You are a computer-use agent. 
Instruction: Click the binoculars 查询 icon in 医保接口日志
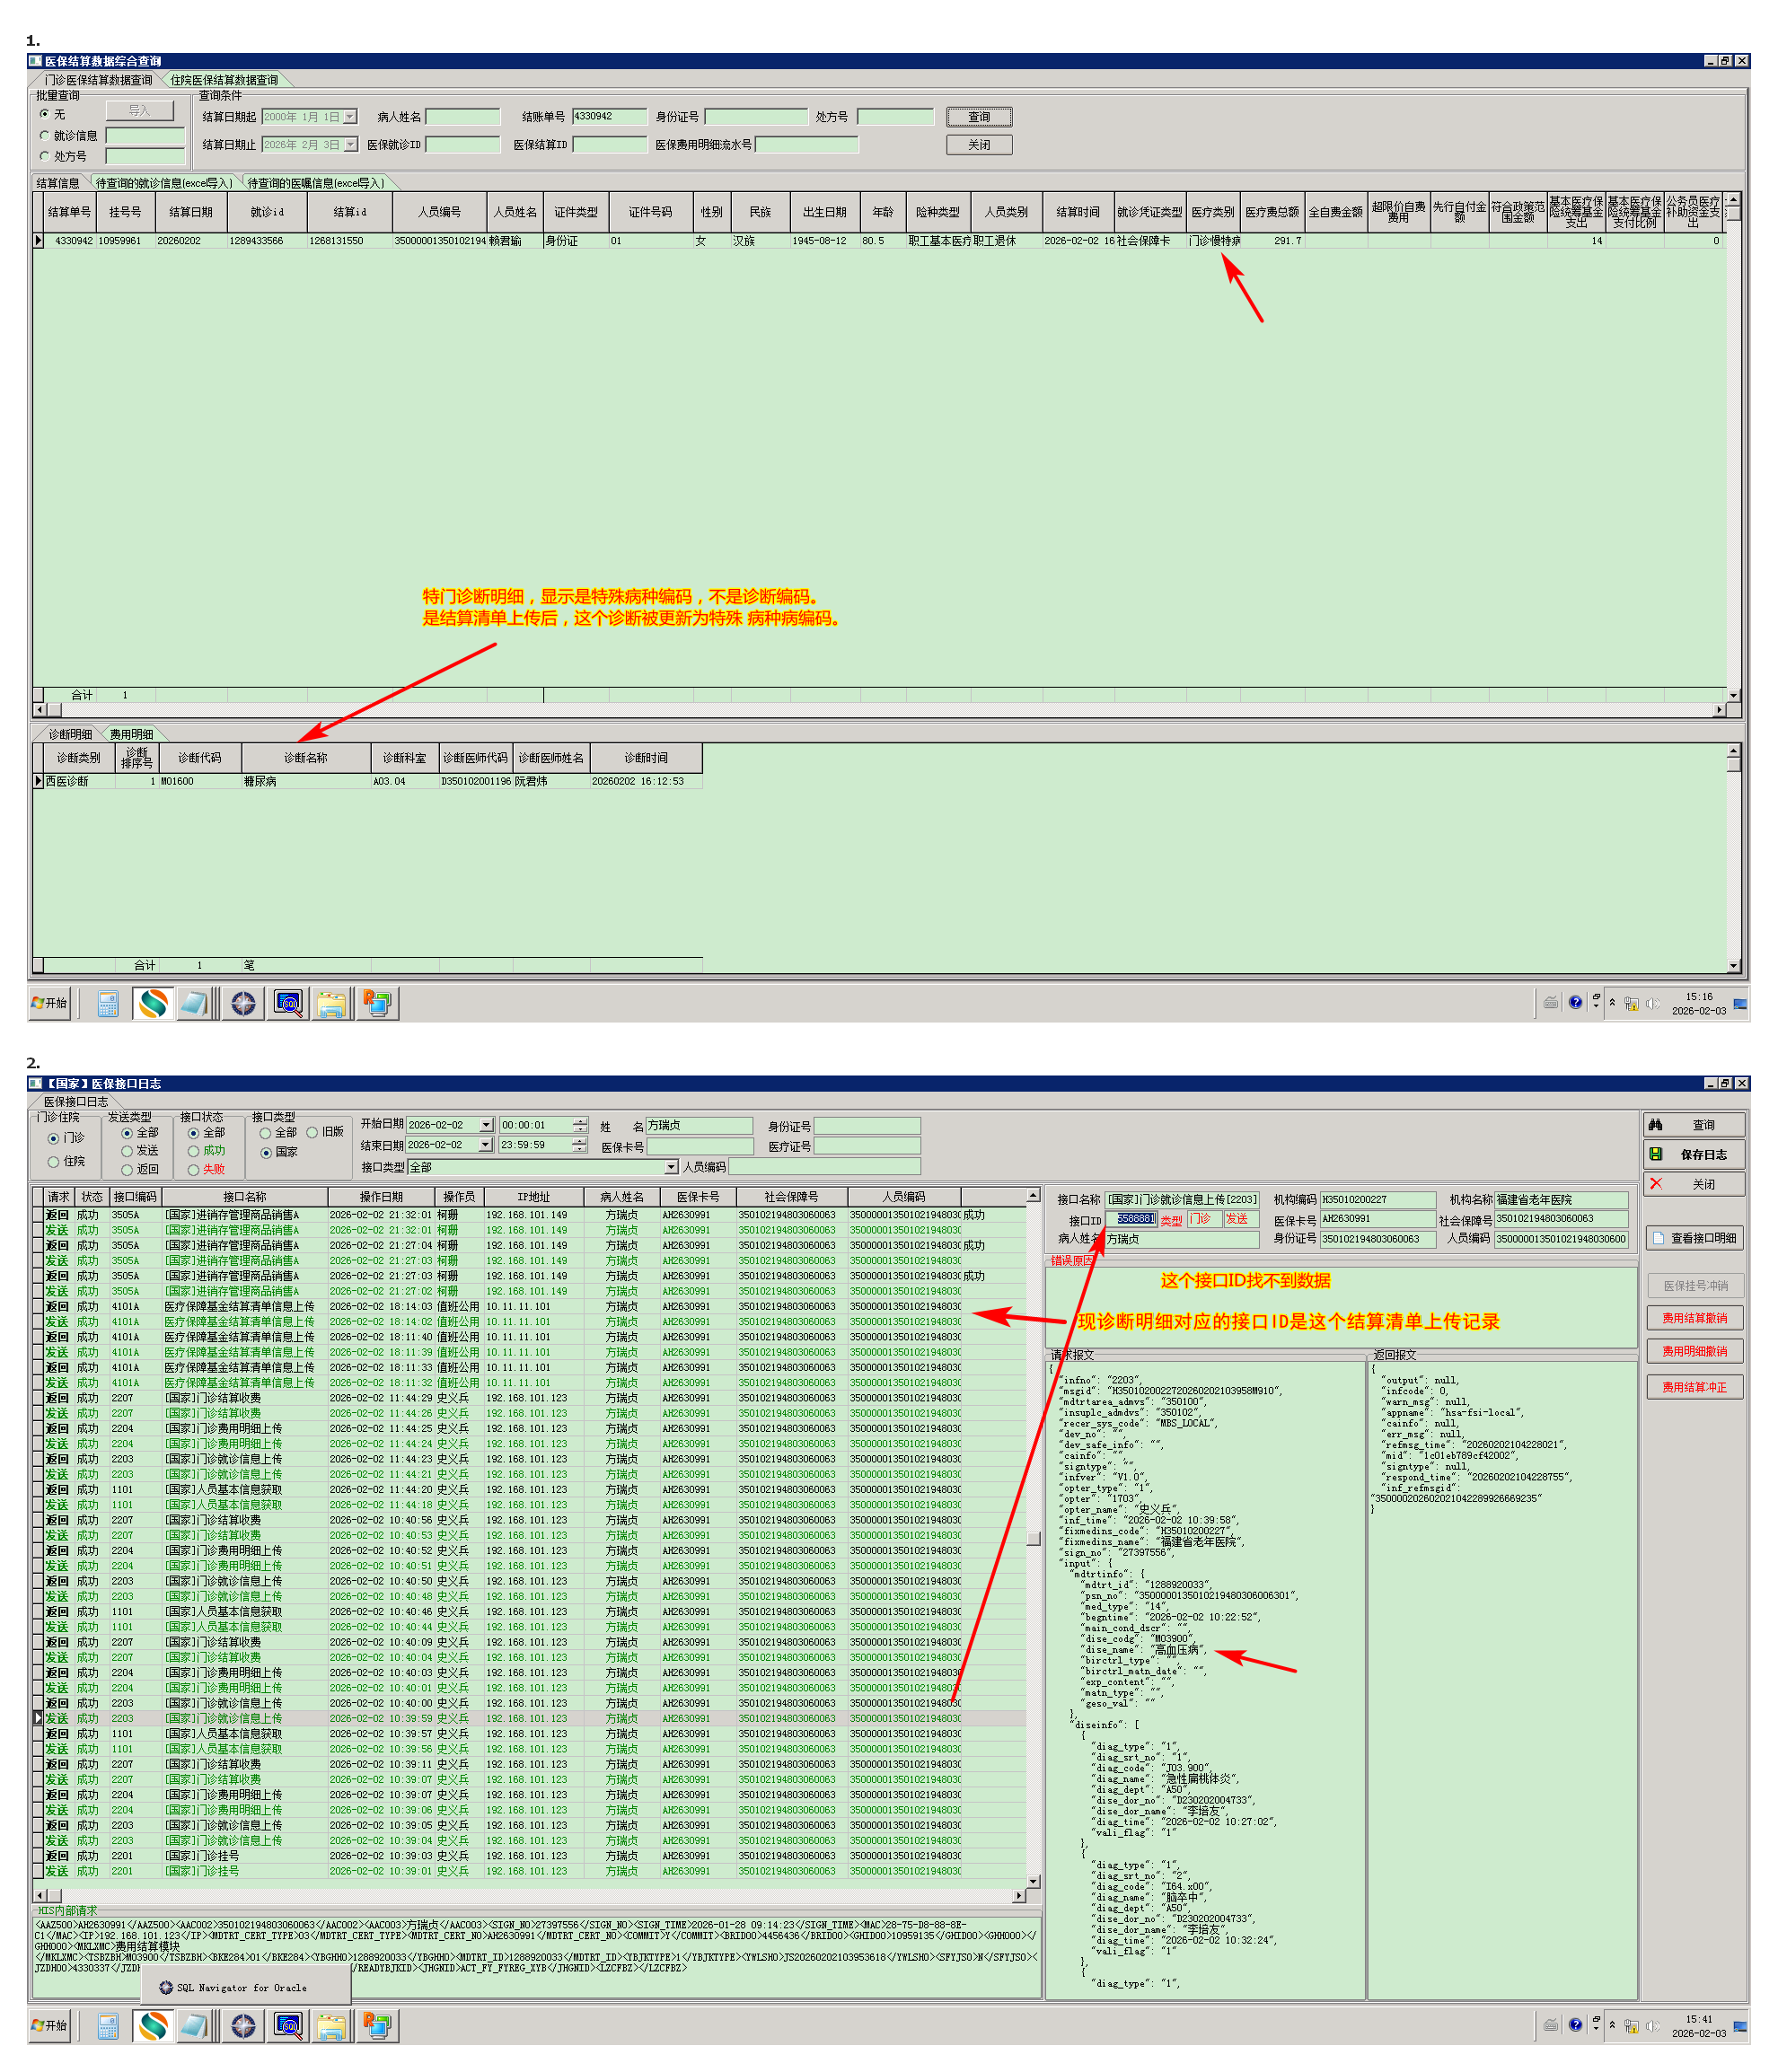point(1656,1125)
